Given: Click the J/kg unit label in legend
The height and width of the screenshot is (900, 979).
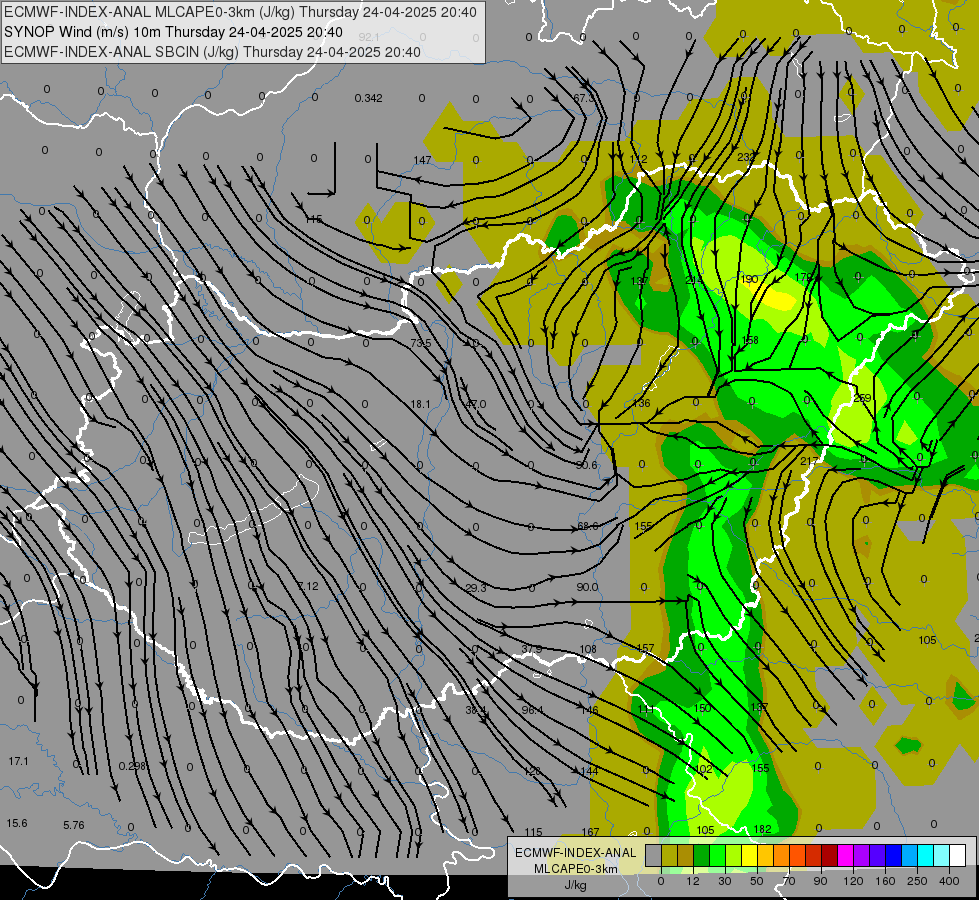Looking at the screenshot, I should (576, 885).
